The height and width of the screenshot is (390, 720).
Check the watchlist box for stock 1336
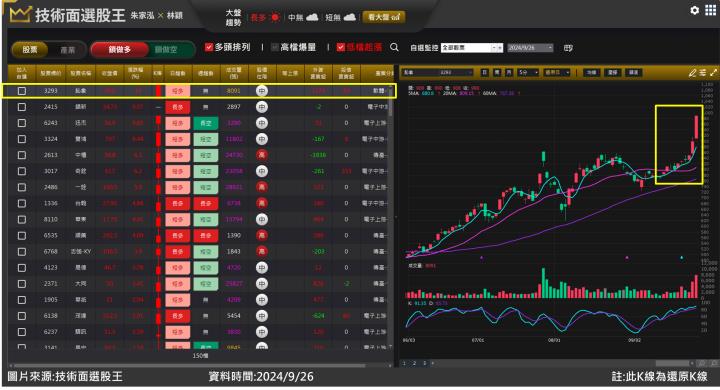click(22, 203)
